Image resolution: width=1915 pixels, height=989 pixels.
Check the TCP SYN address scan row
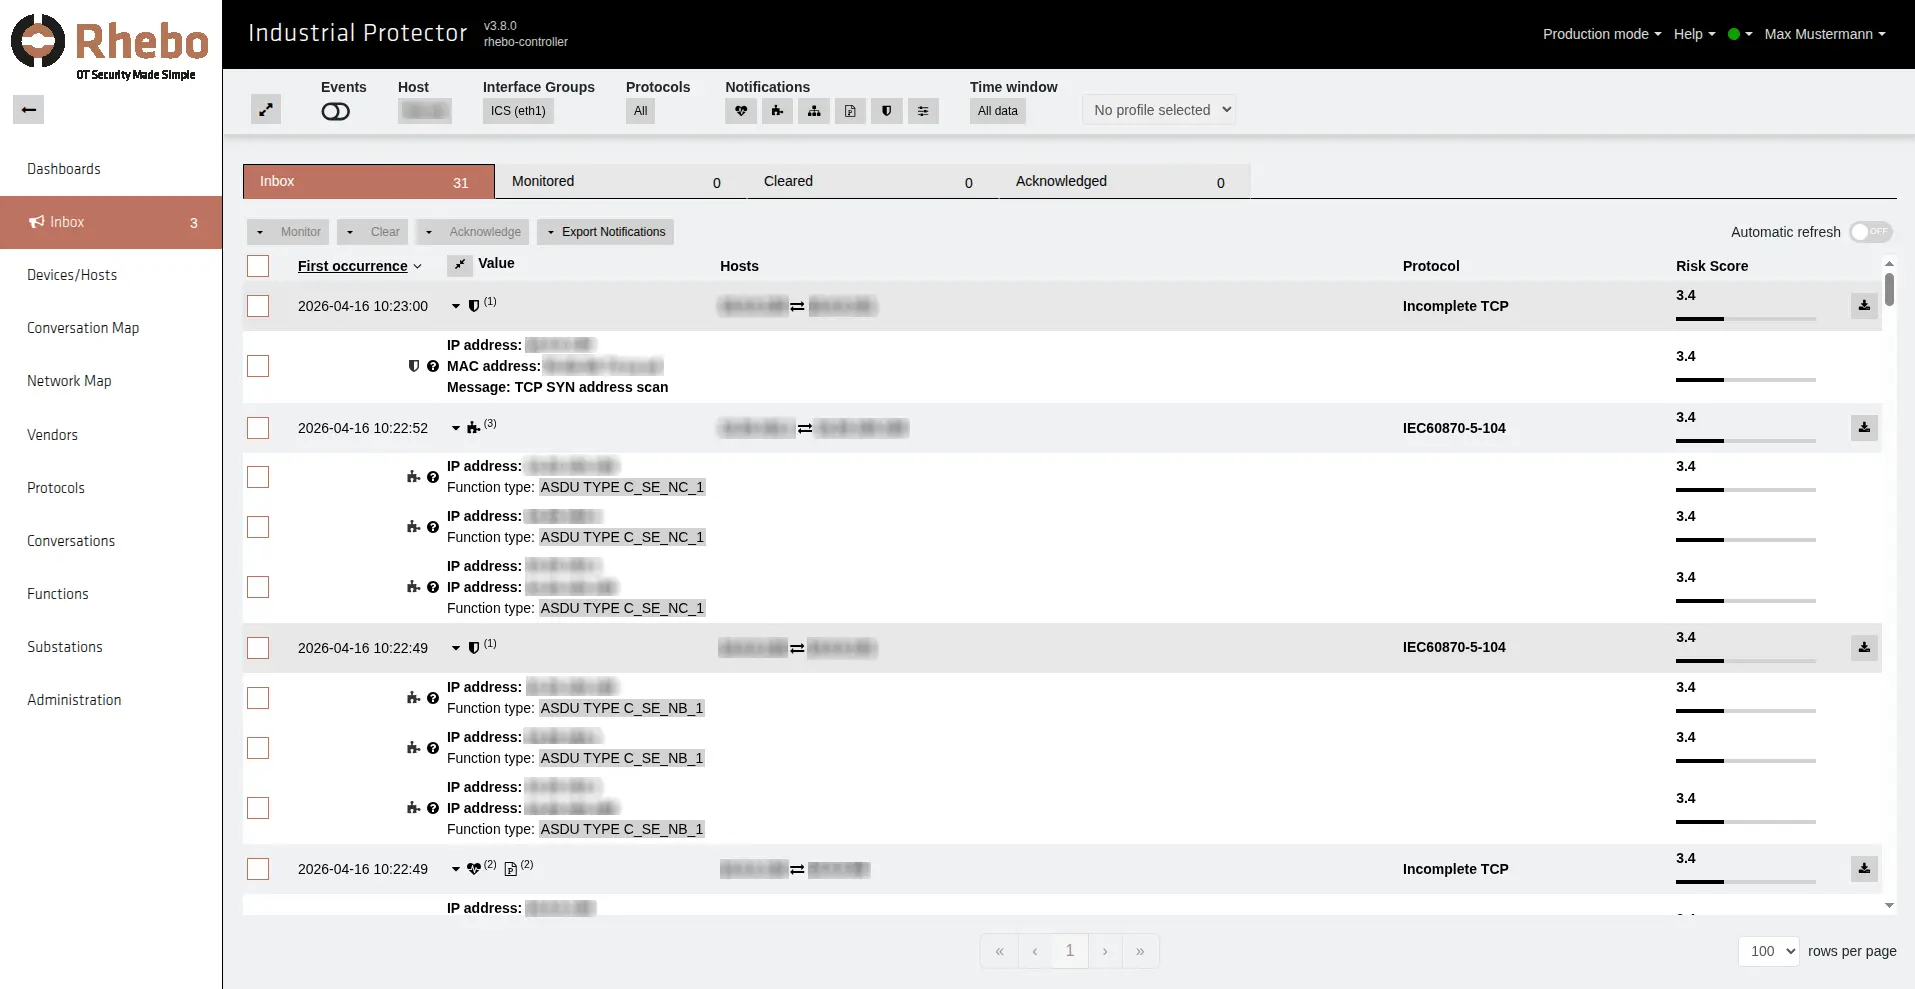258,366
